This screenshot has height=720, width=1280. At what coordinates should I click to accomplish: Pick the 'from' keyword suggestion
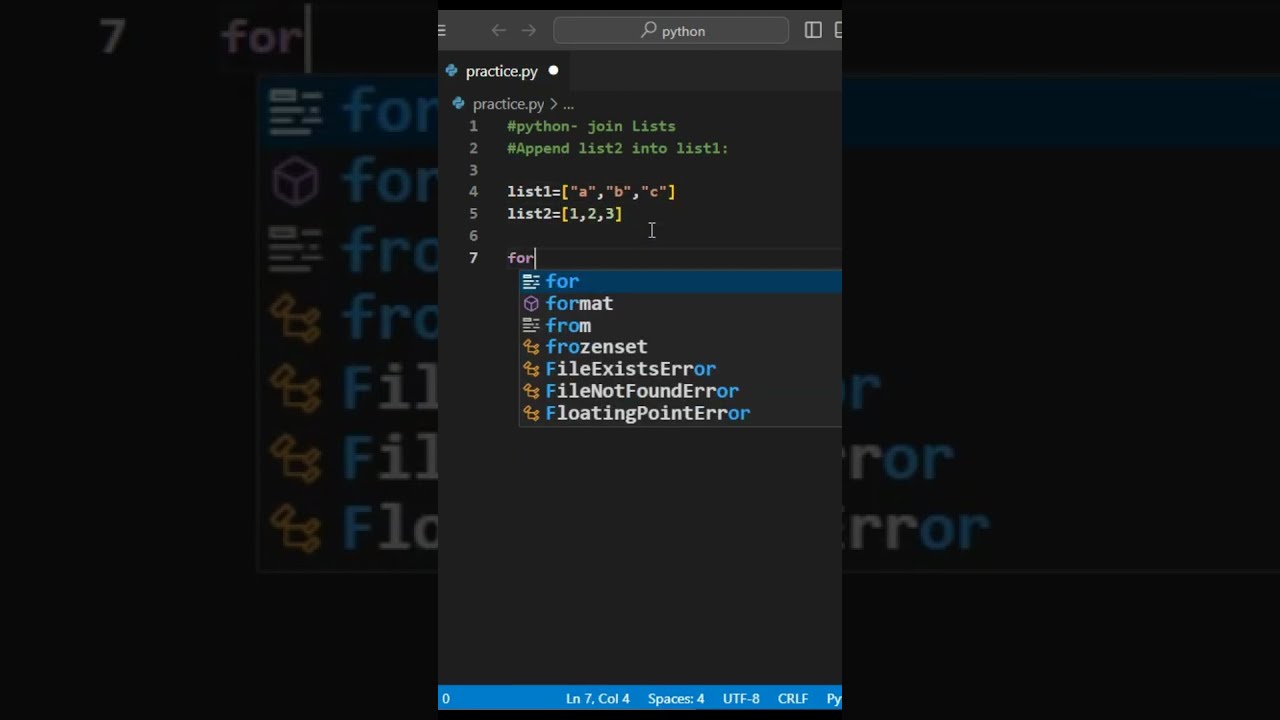click(680, 326)
